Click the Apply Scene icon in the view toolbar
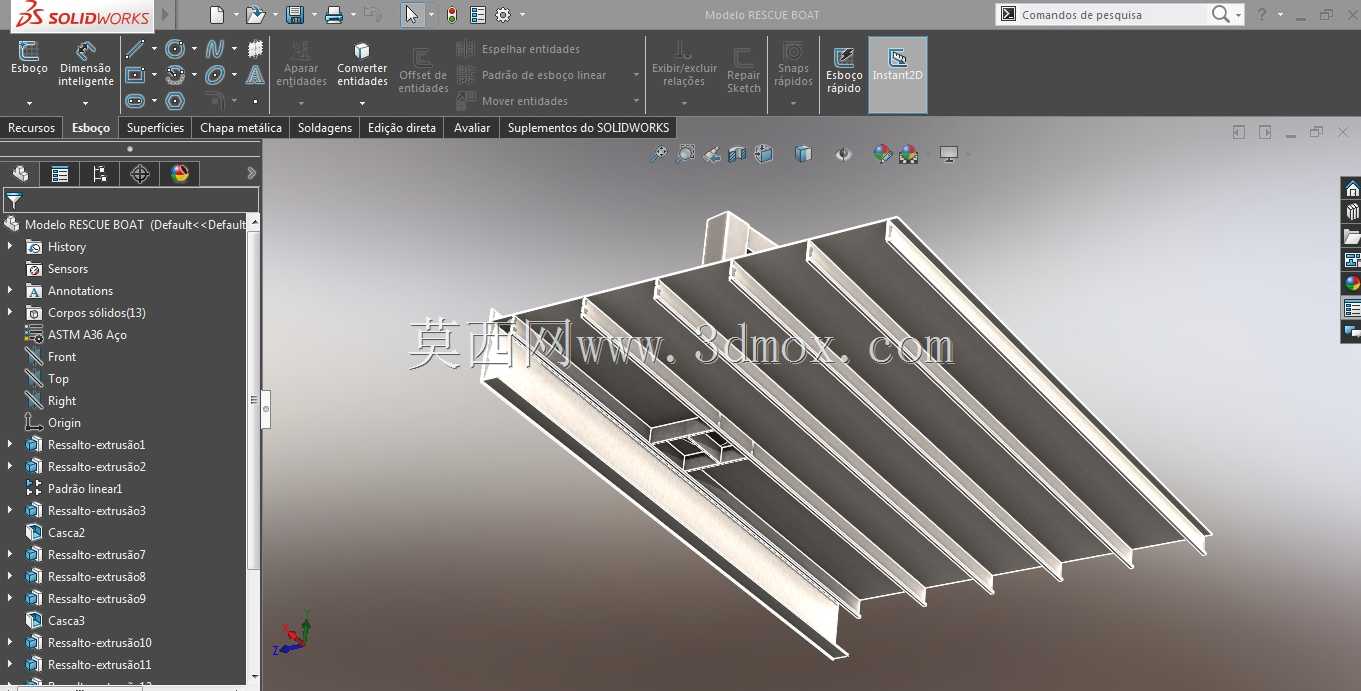 coord(908,154)
